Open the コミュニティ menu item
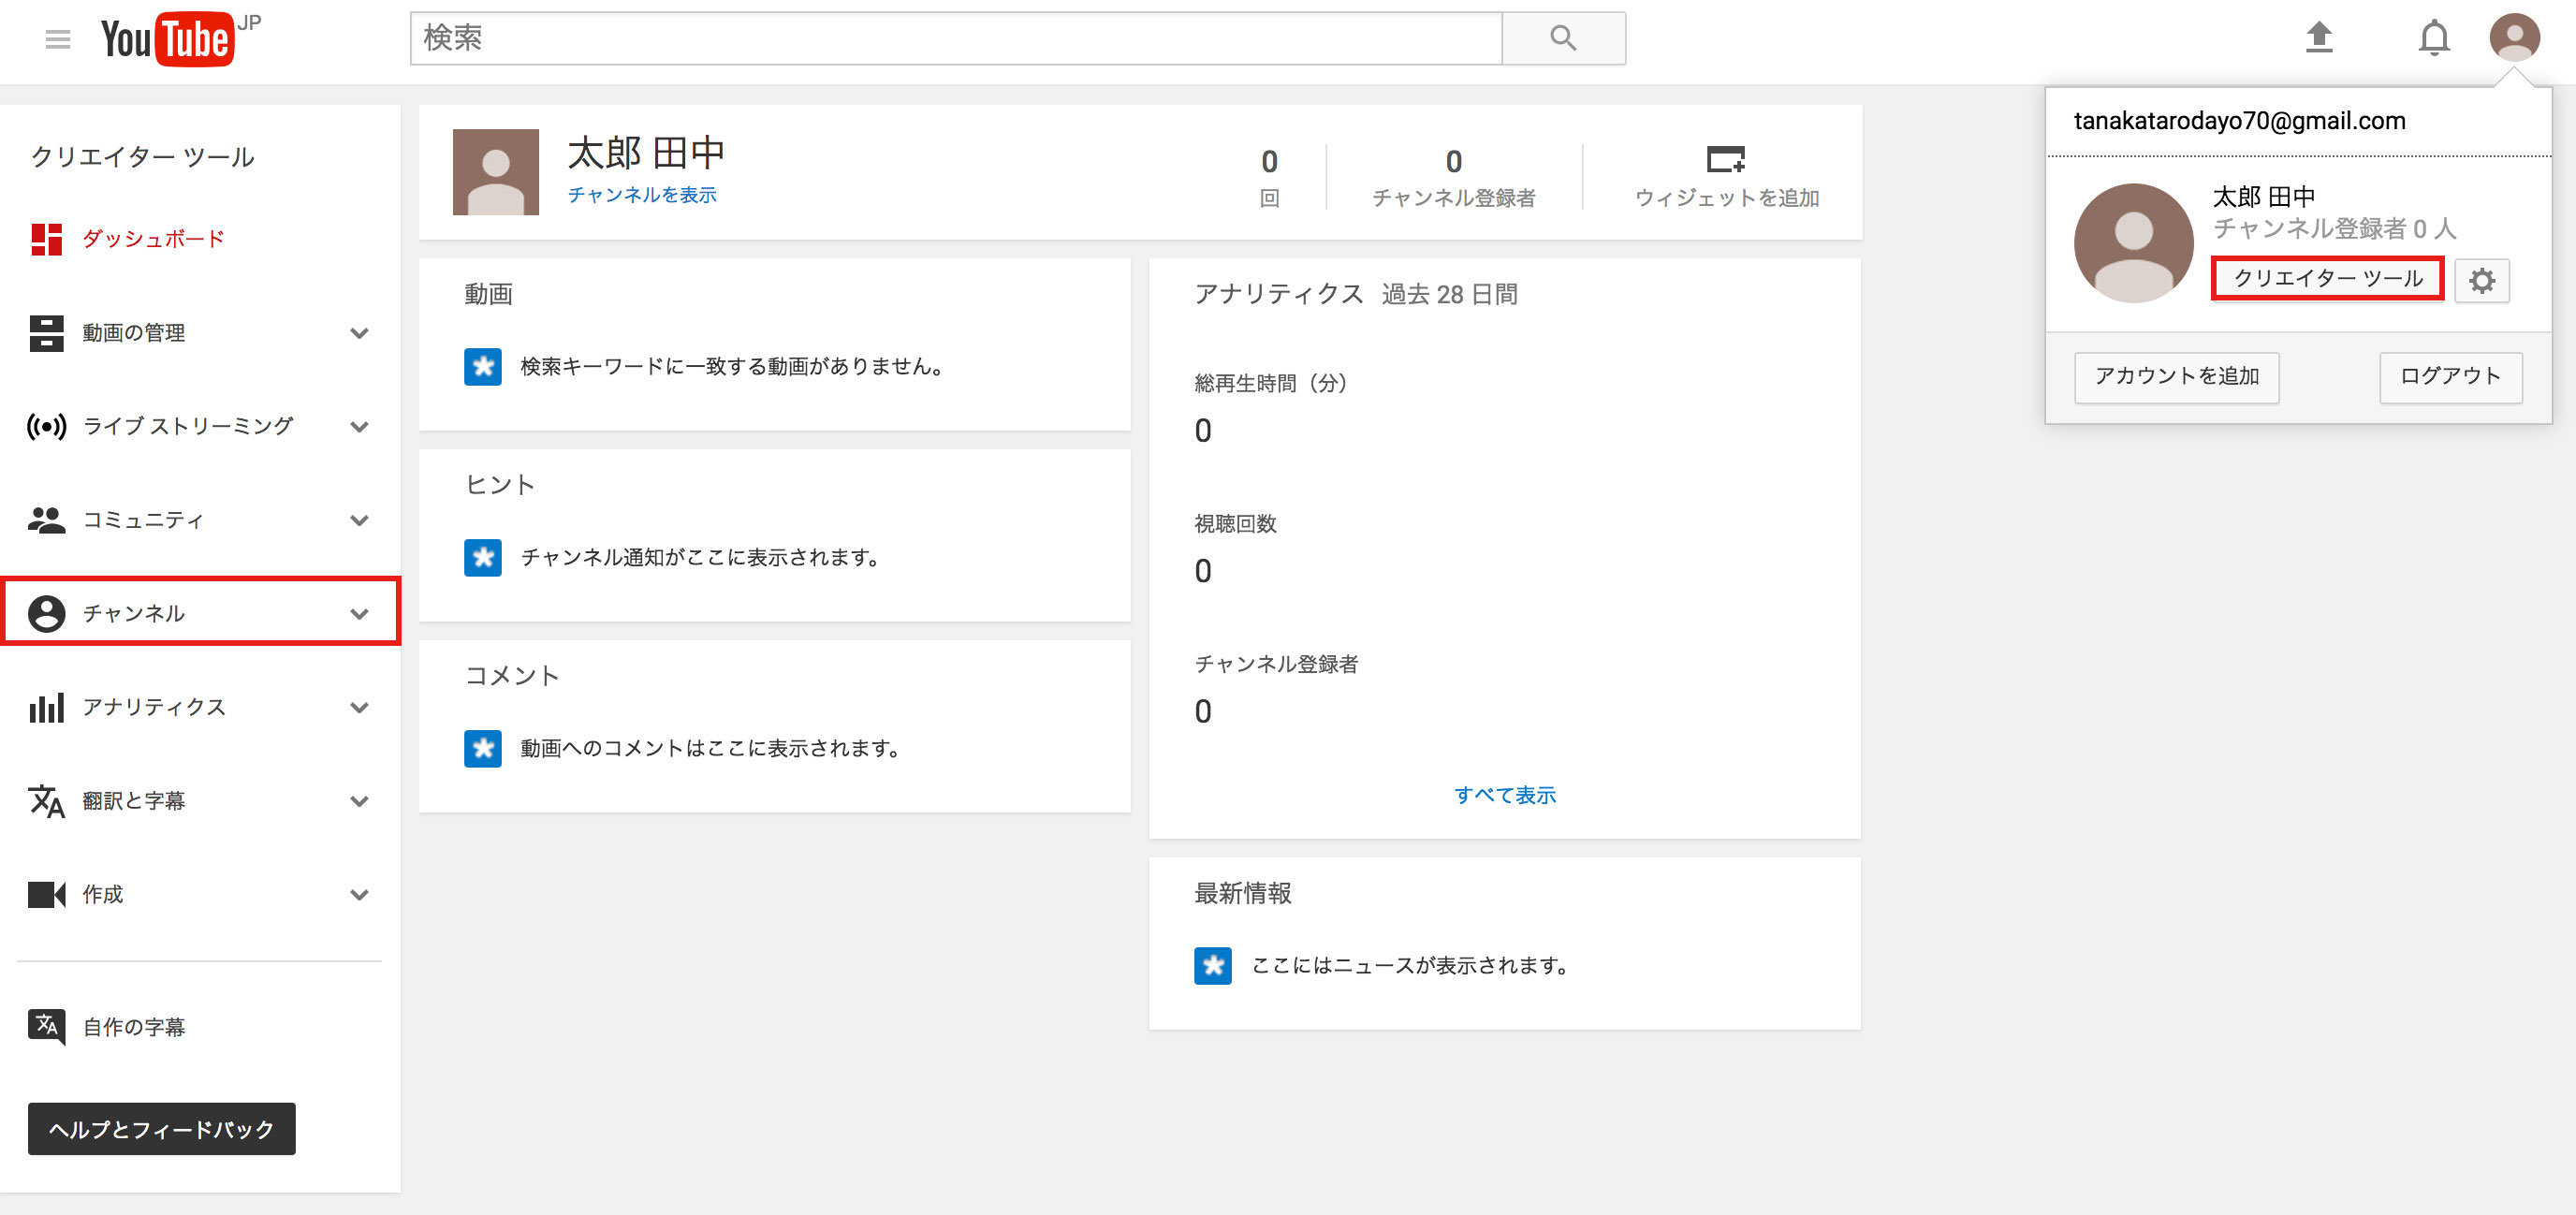 click(x=200, y=520)
